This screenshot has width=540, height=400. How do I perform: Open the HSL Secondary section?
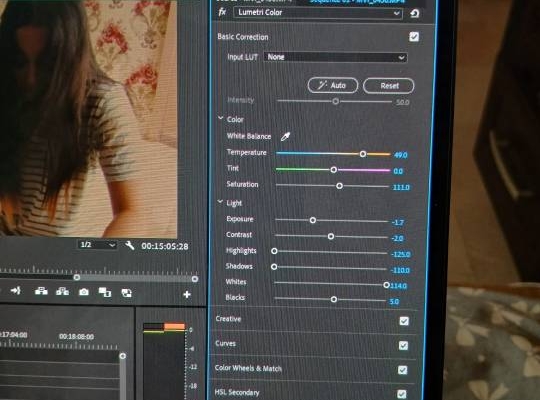click(x=237, y=392)
